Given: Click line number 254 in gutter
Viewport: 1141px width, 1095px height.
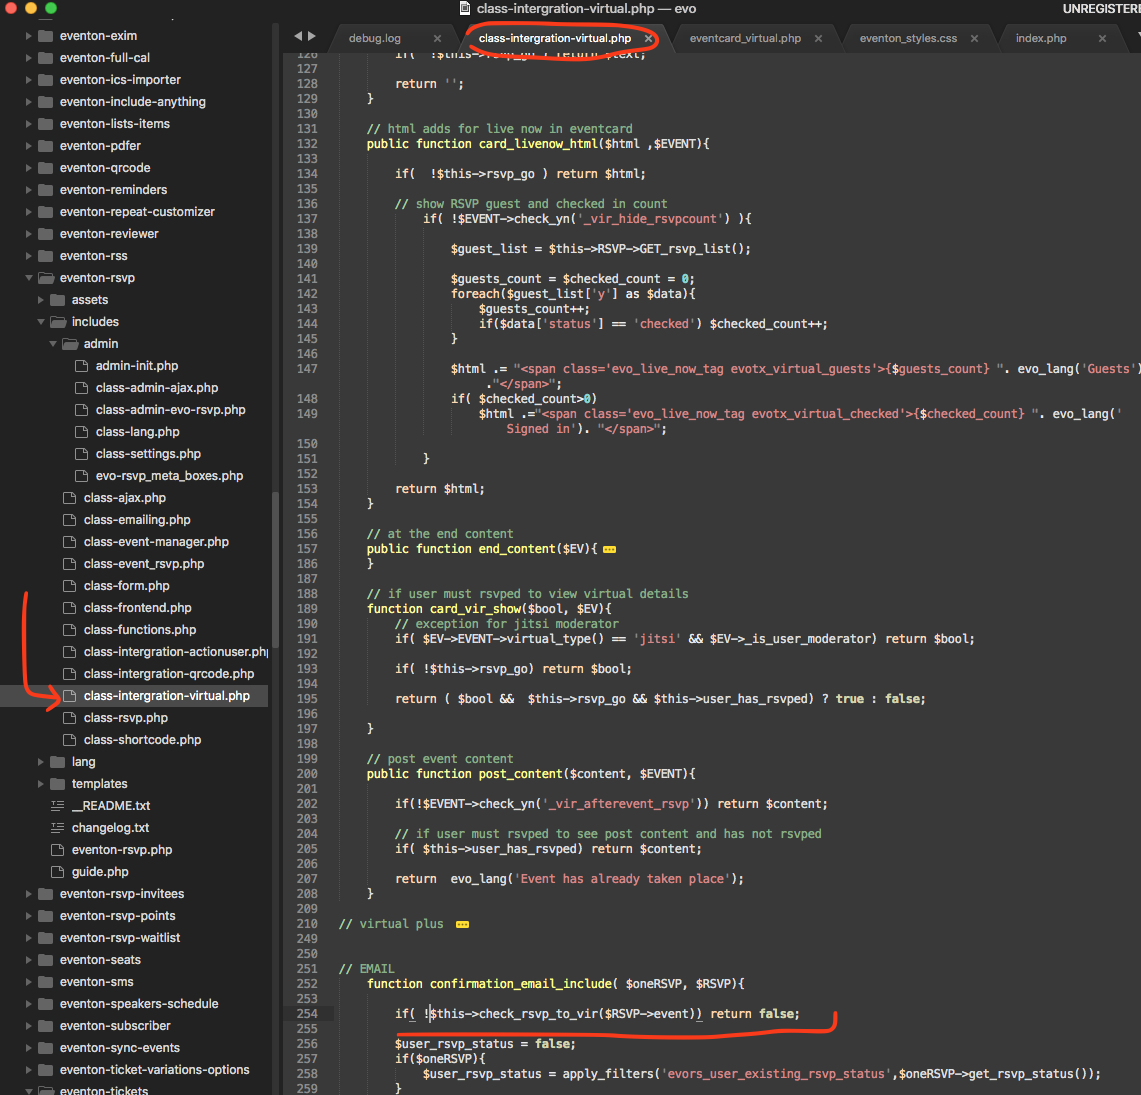Looking at the screenshot, I should [x=306, y=1014].
